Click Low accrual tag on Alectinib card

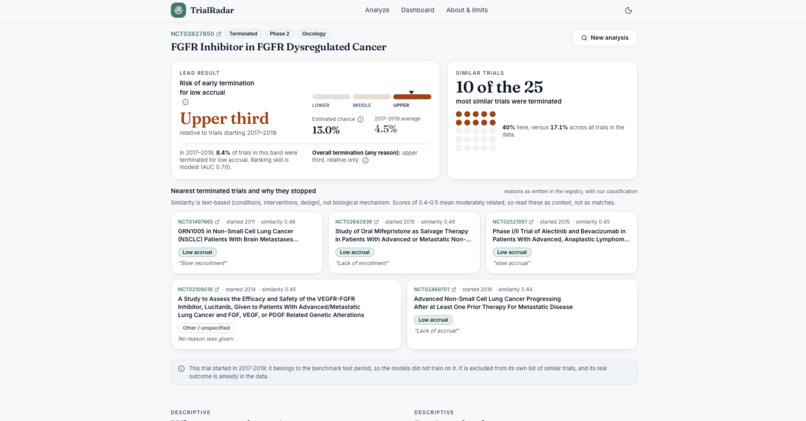click(512, 252)
